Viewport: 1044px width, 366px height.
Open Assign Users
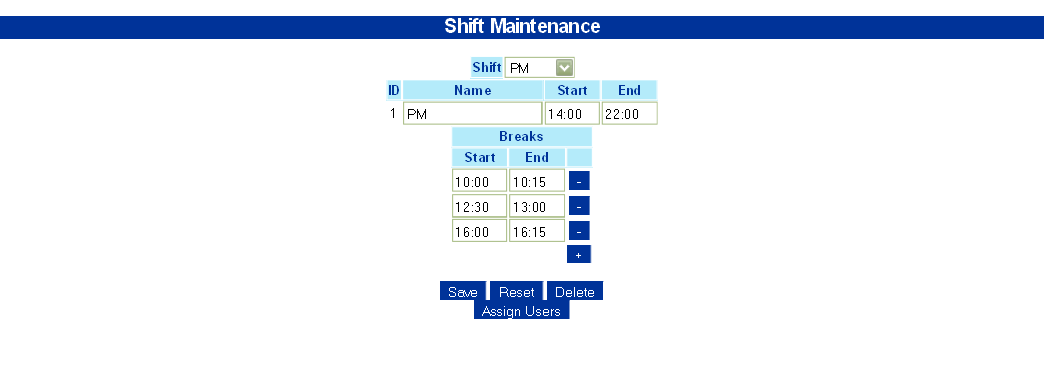[521, 310]
